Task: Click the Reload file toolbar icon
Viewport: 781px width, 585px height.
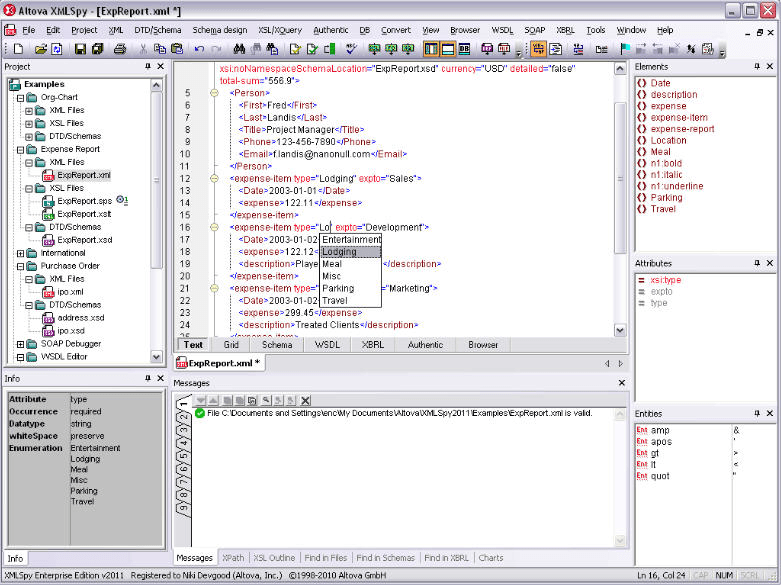Action: coord(57,49)
